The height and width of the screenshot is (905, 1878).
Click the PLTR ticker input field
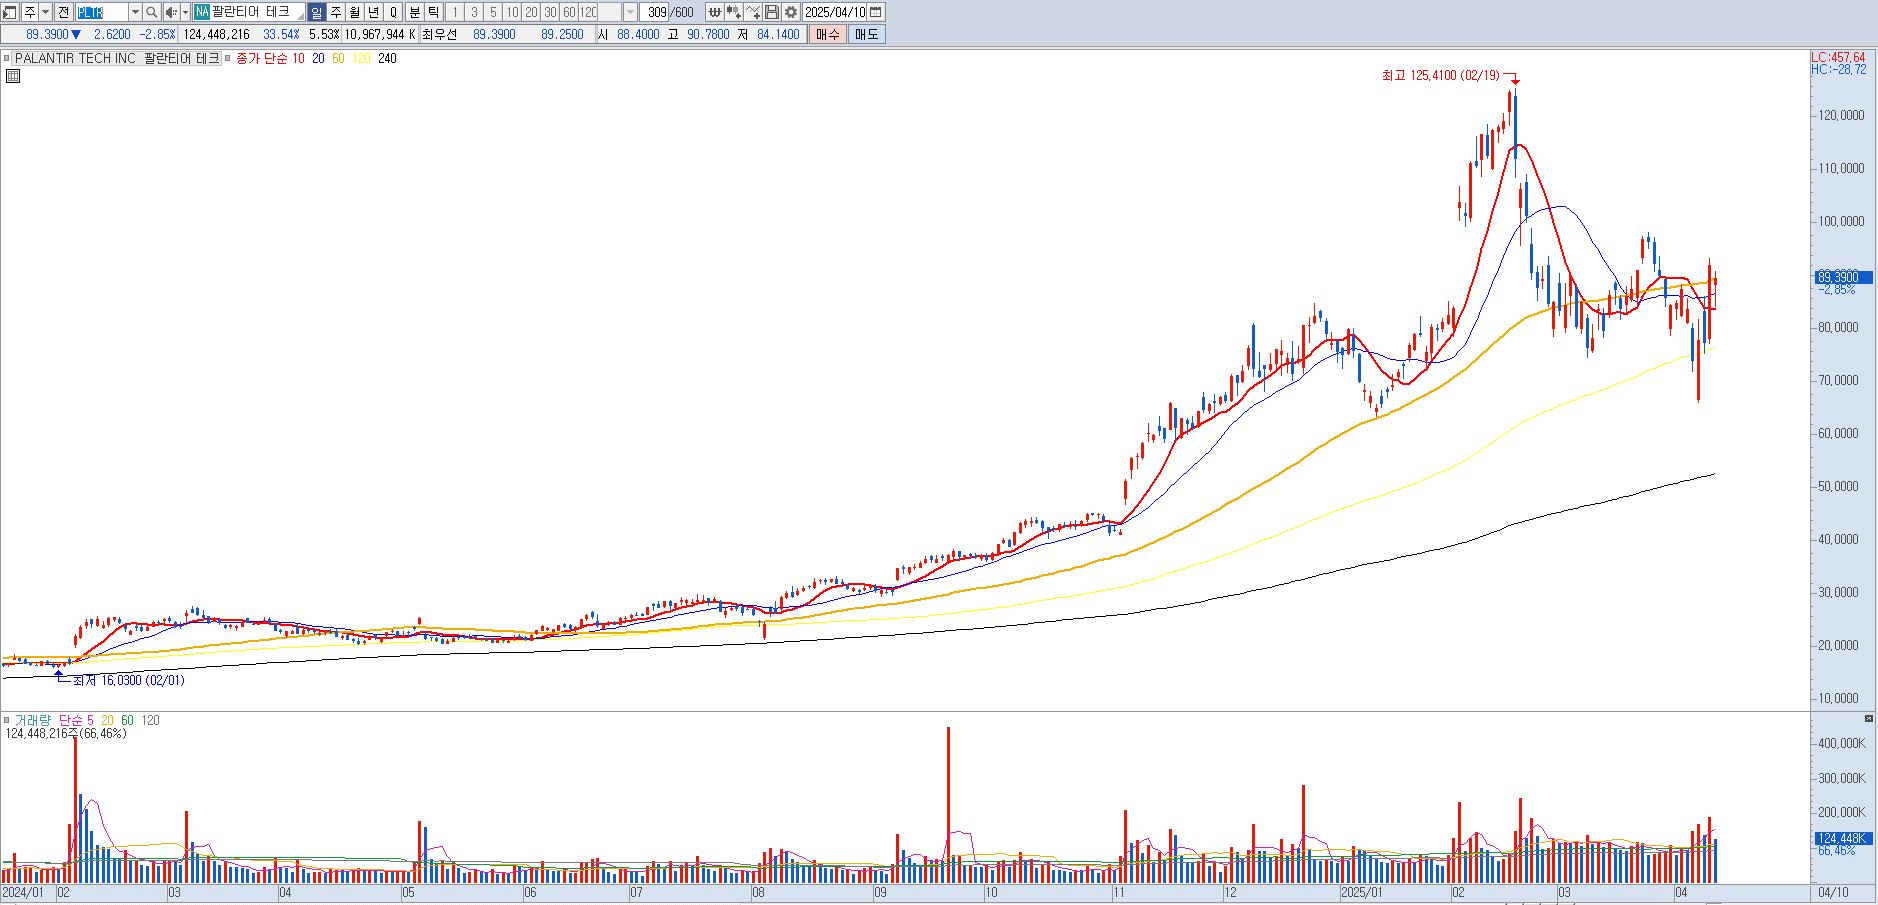[102, 12]
